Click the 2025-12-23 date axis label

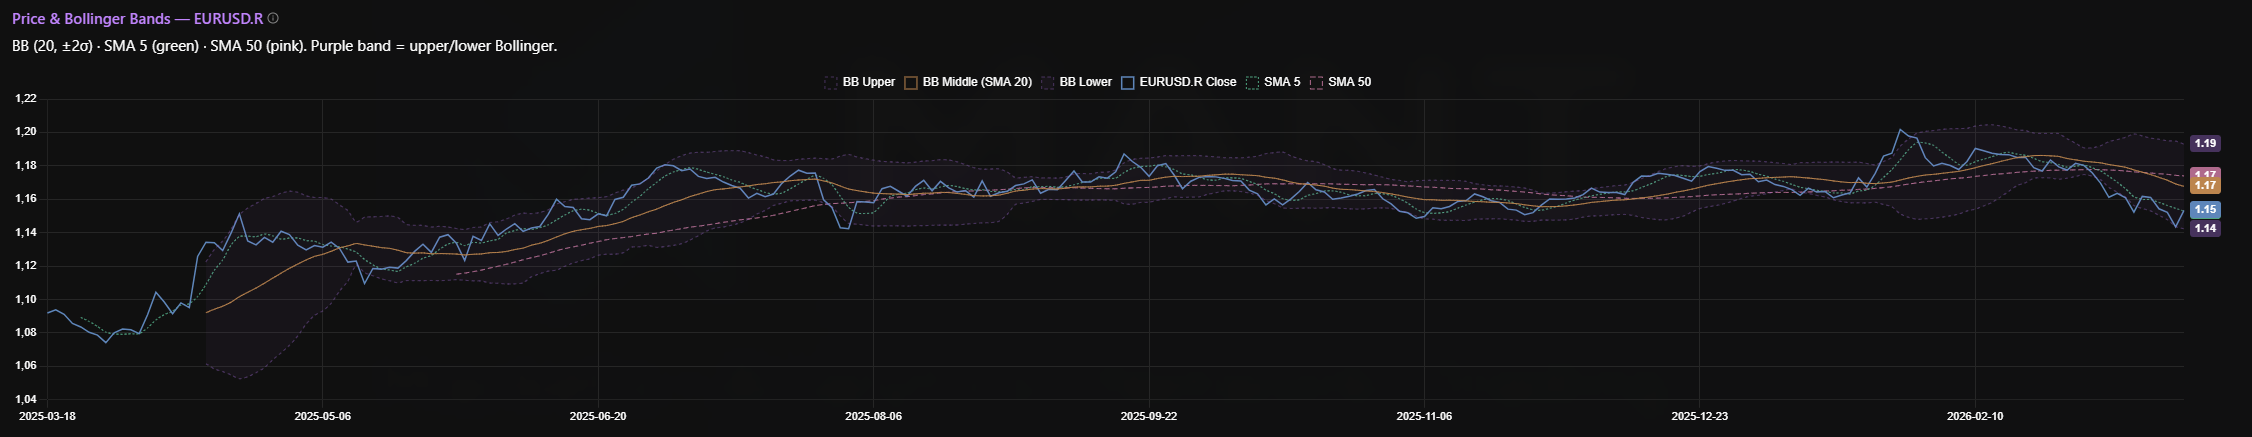[1699, 416]
